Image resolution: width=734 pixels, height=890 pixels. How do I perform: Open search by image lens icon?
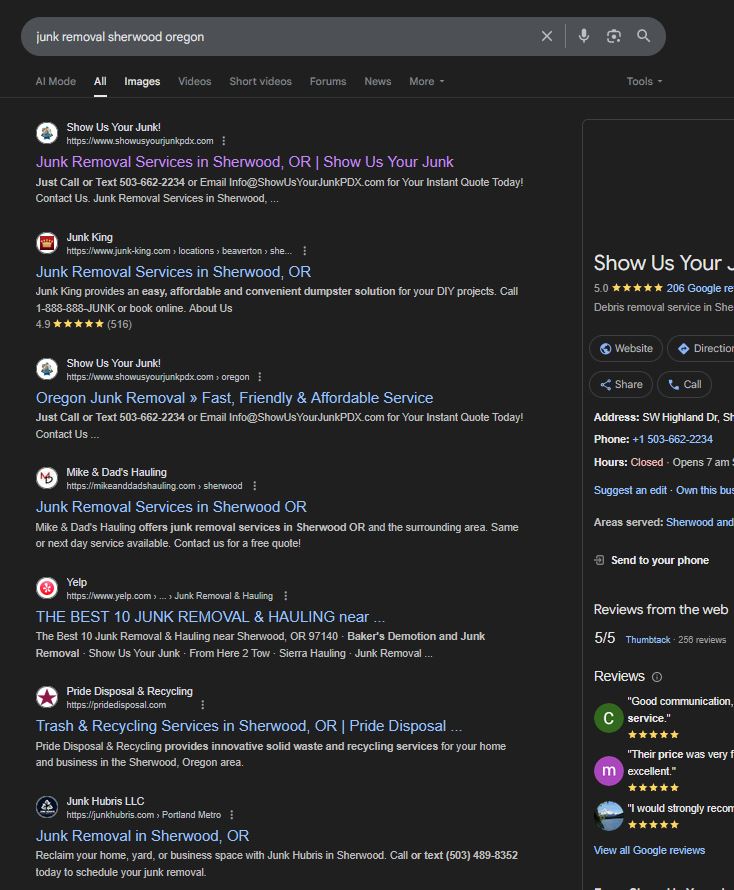point(614,36)
